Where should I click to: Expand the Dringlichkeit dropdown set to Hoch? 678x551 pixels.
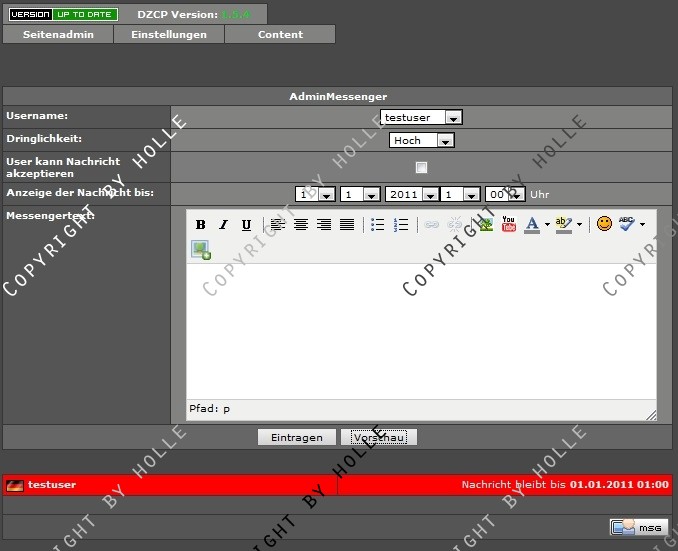point(421,141)
